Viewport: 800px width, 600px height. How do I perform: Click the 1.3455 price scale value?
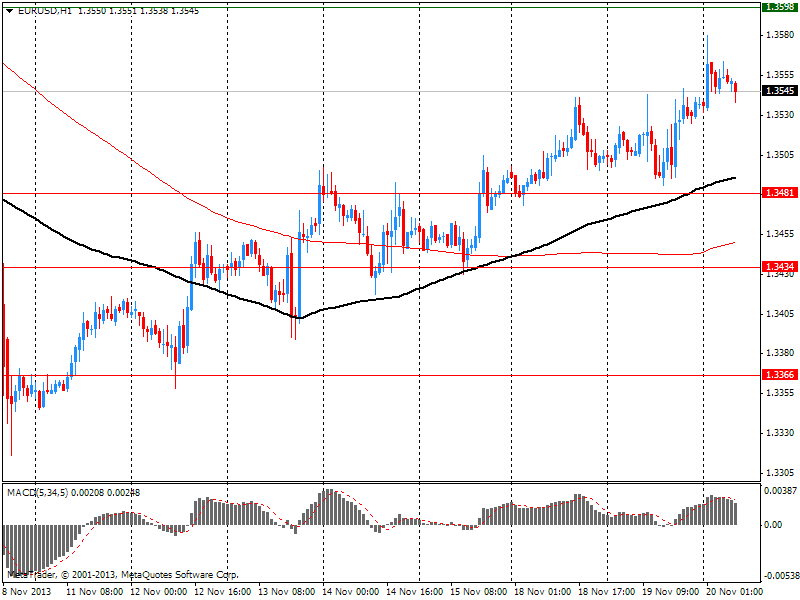[x=779, y=234]
